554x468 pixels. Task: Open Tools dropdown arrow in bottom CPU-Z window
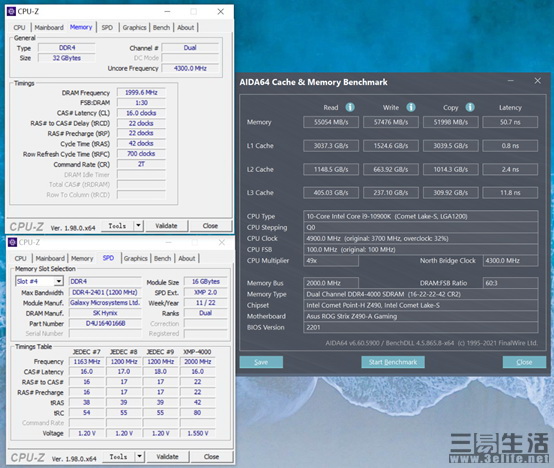[x=140, y=456]
